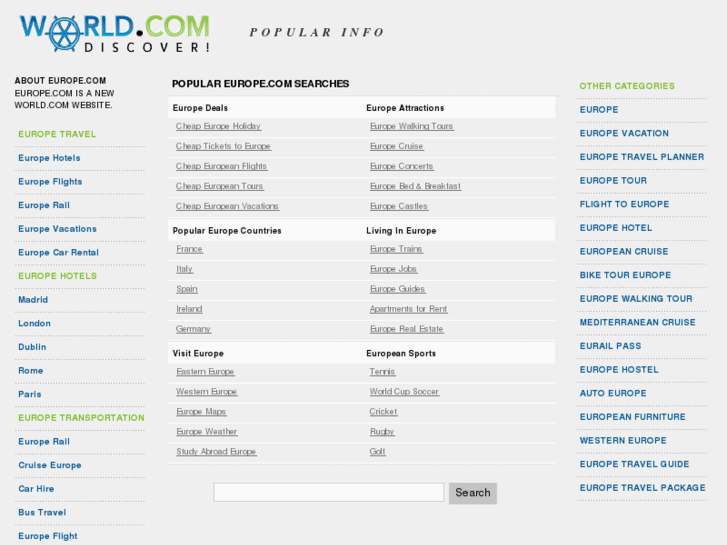Viewport: 727px width, 545px height.
Task: Open the Study Abroad Europe link
Action: (x=216, y=452)
